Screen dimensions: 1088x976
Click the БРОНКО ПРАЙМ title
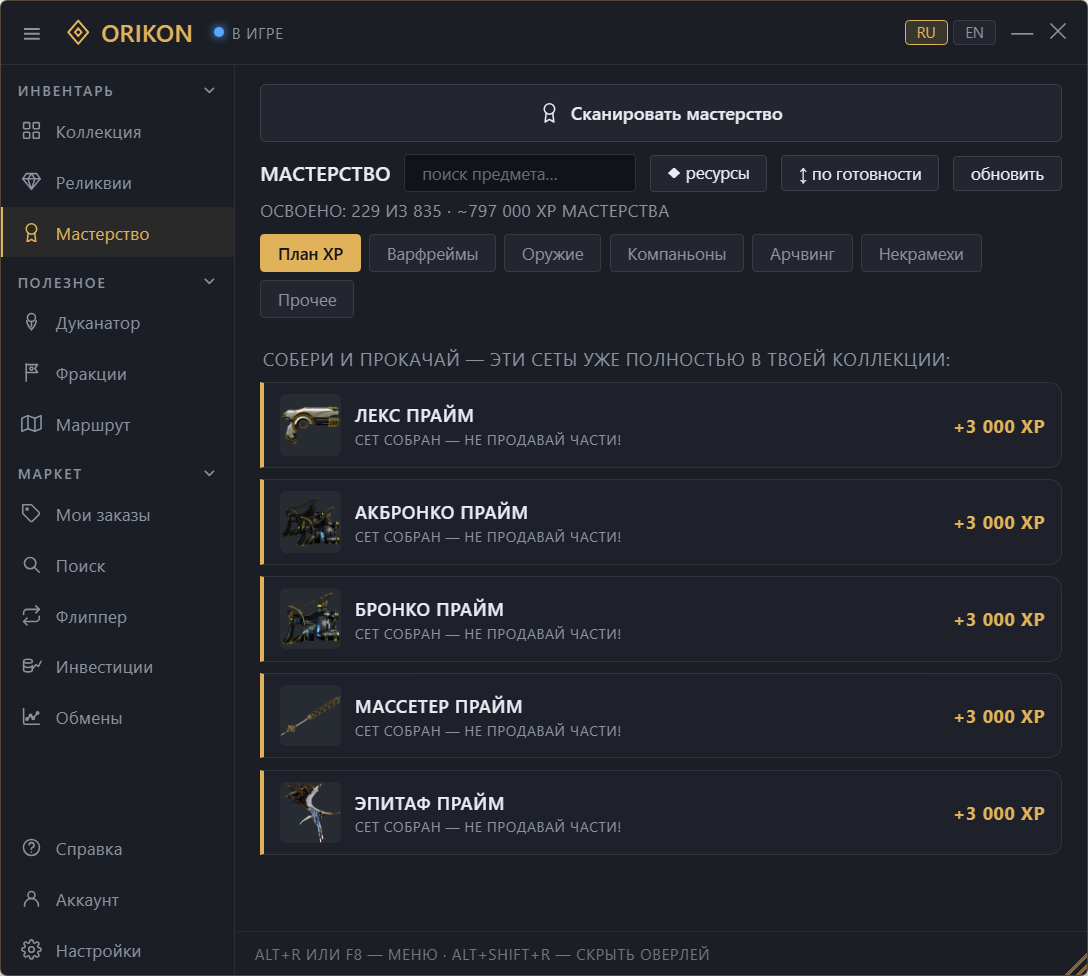click(429, 609)
